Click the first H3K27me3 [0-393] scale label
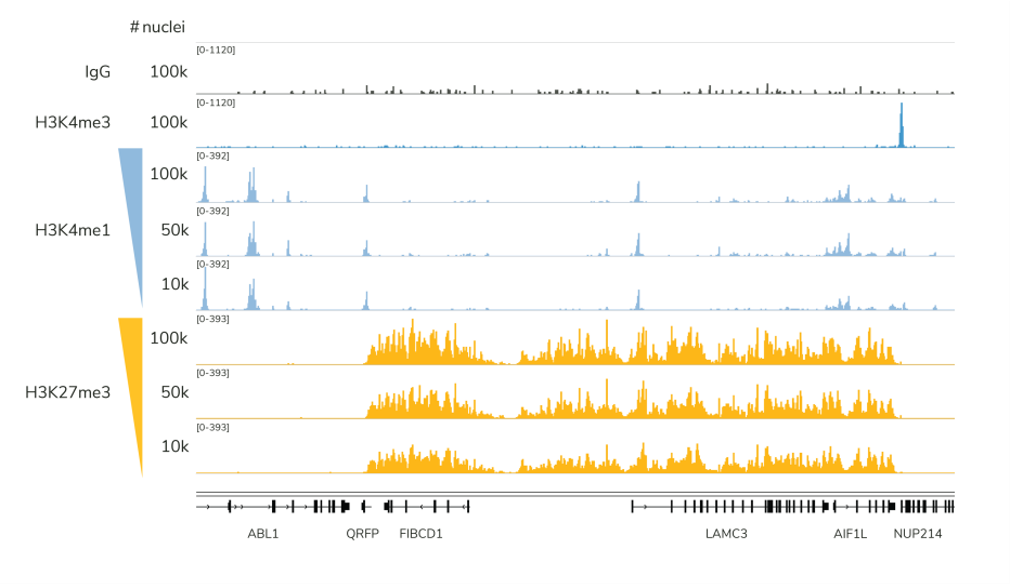Image resolution: width=1010 pixels, height=584 pixels. (x=213, y=319)
